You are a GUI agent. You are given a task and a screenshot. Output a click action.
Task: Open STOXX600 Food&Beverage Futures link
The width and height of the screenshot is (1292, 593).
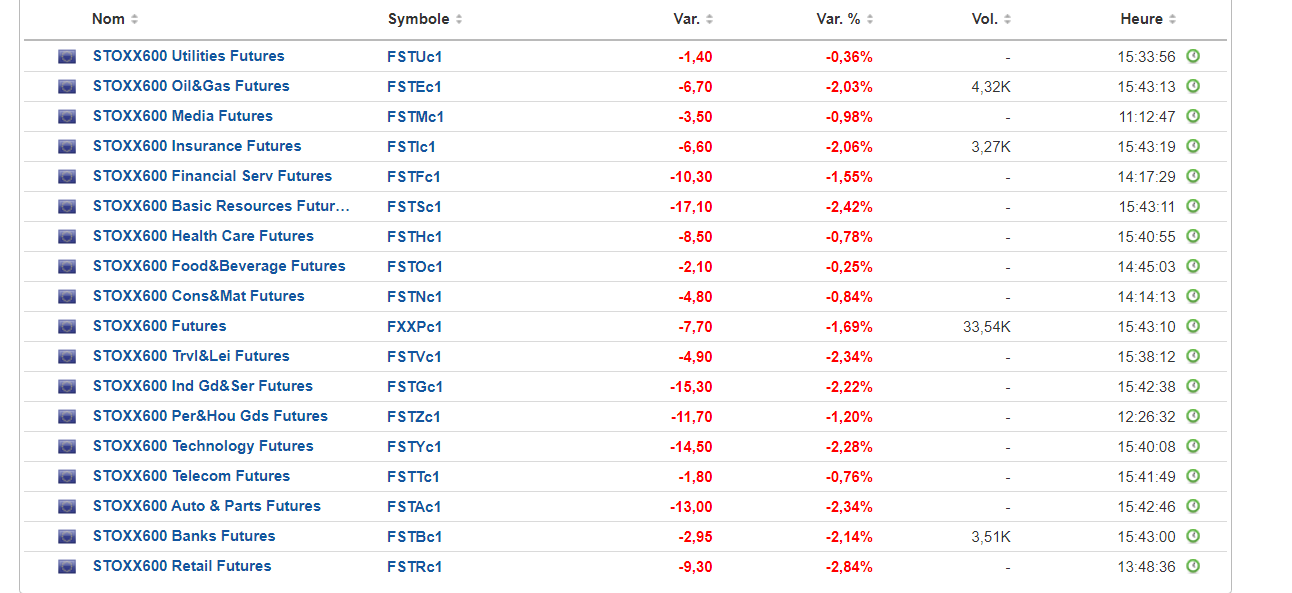pyautogui.click(x=219, y=266)
